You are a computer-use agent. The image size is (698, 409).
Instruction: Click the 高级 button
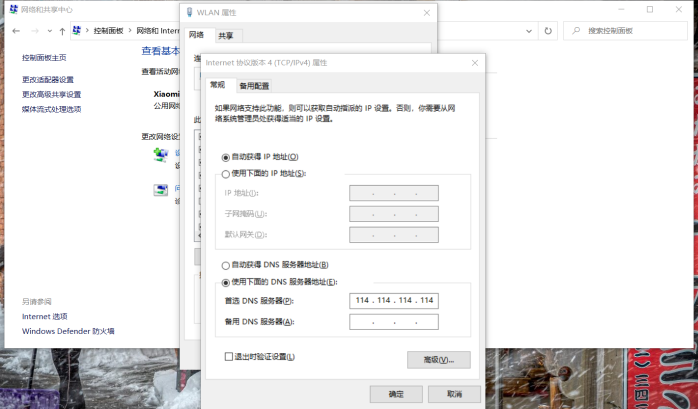[x=438, y=359]
